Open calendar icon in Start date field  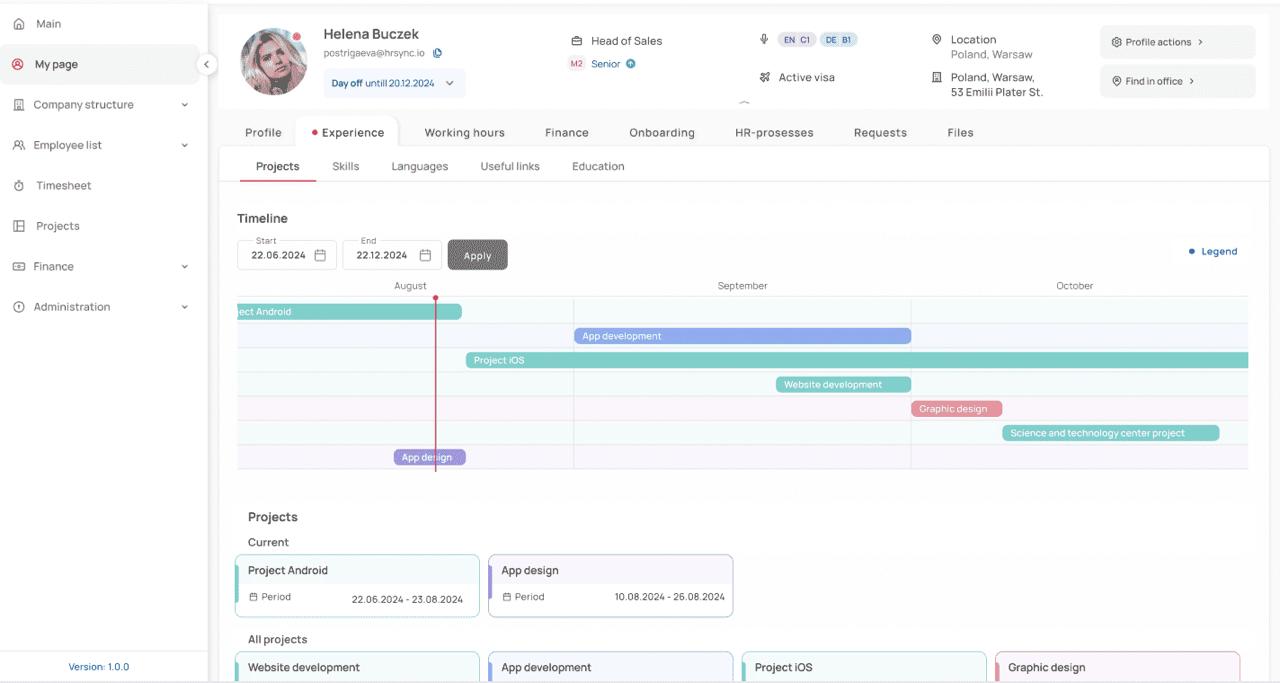tap(320, 255)
